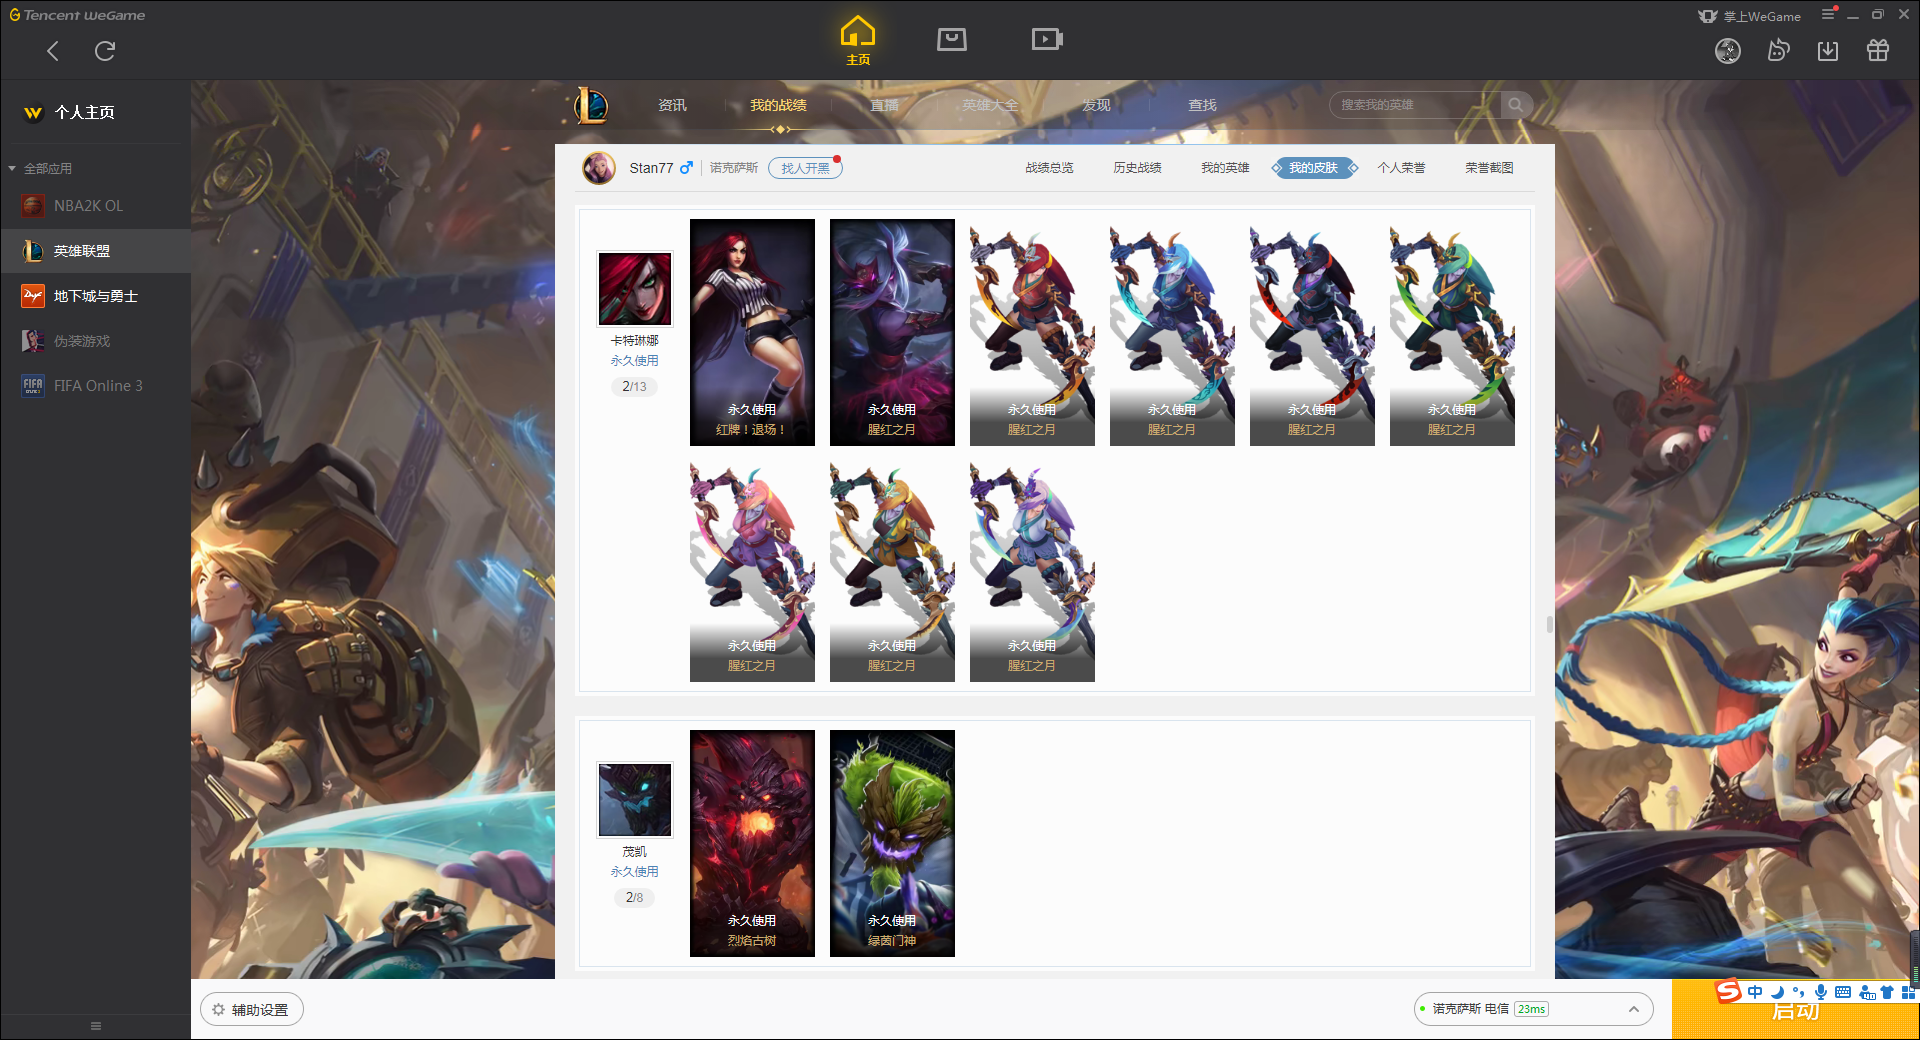Viewport: 1920px width, 1040px height.
Task: Open NBA2K OL in sidebar
Action: tap(95, 206)
